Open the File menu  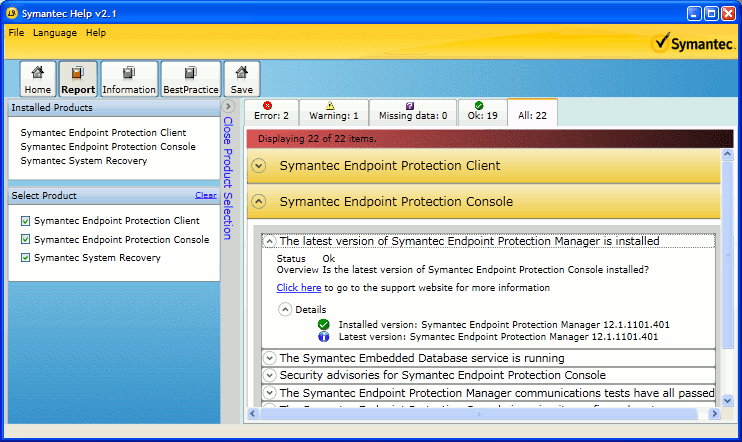pos(16,33)
